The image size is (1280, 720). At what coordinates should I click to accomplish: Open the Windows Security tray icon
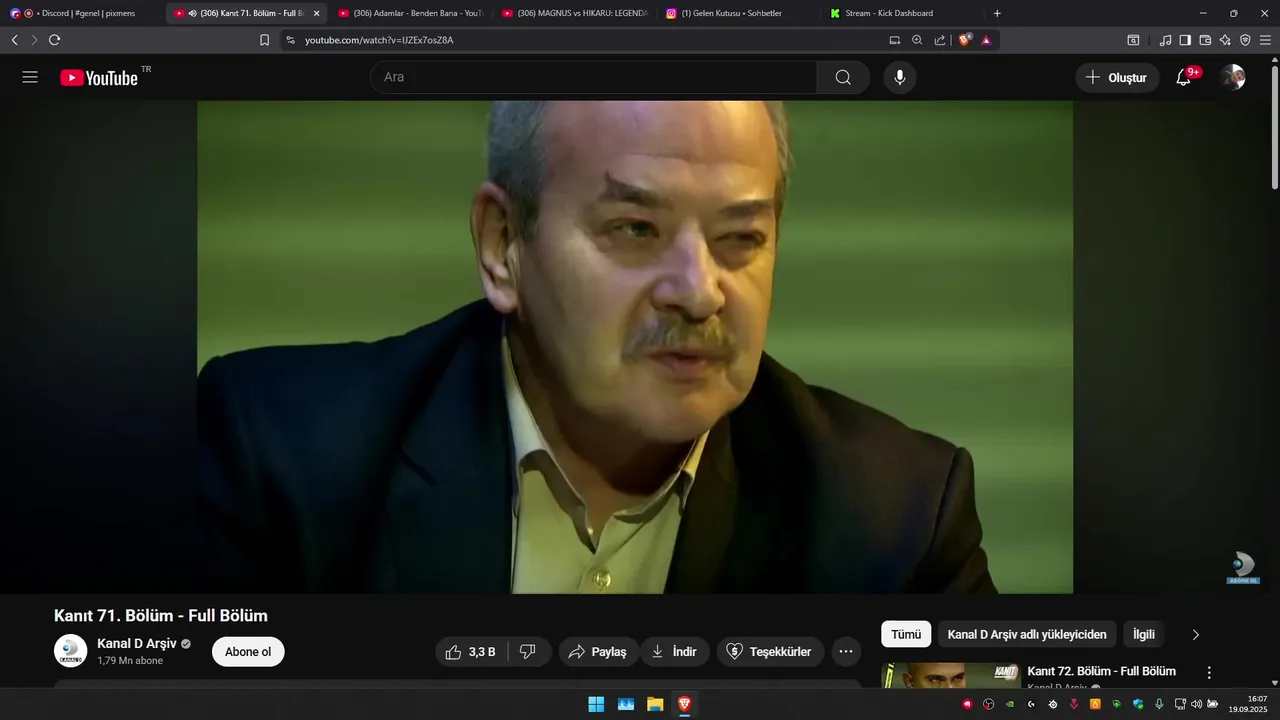(x=1138, y=704)
